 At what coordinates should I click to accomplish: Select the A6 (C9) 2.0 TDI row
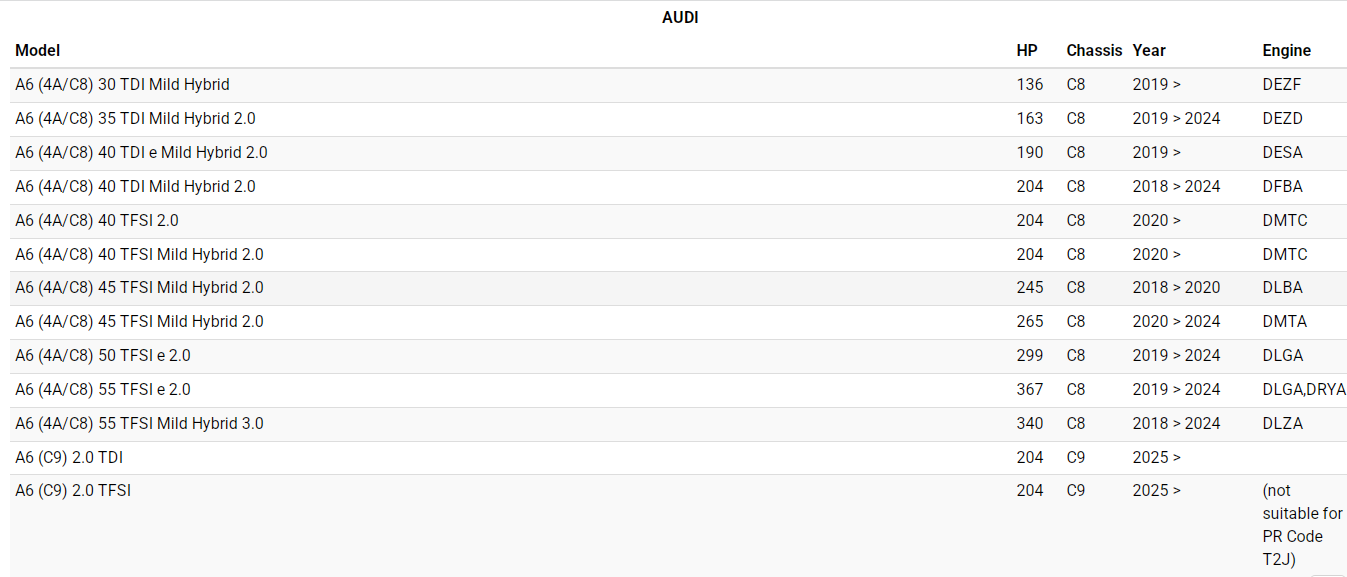point(69,458)
